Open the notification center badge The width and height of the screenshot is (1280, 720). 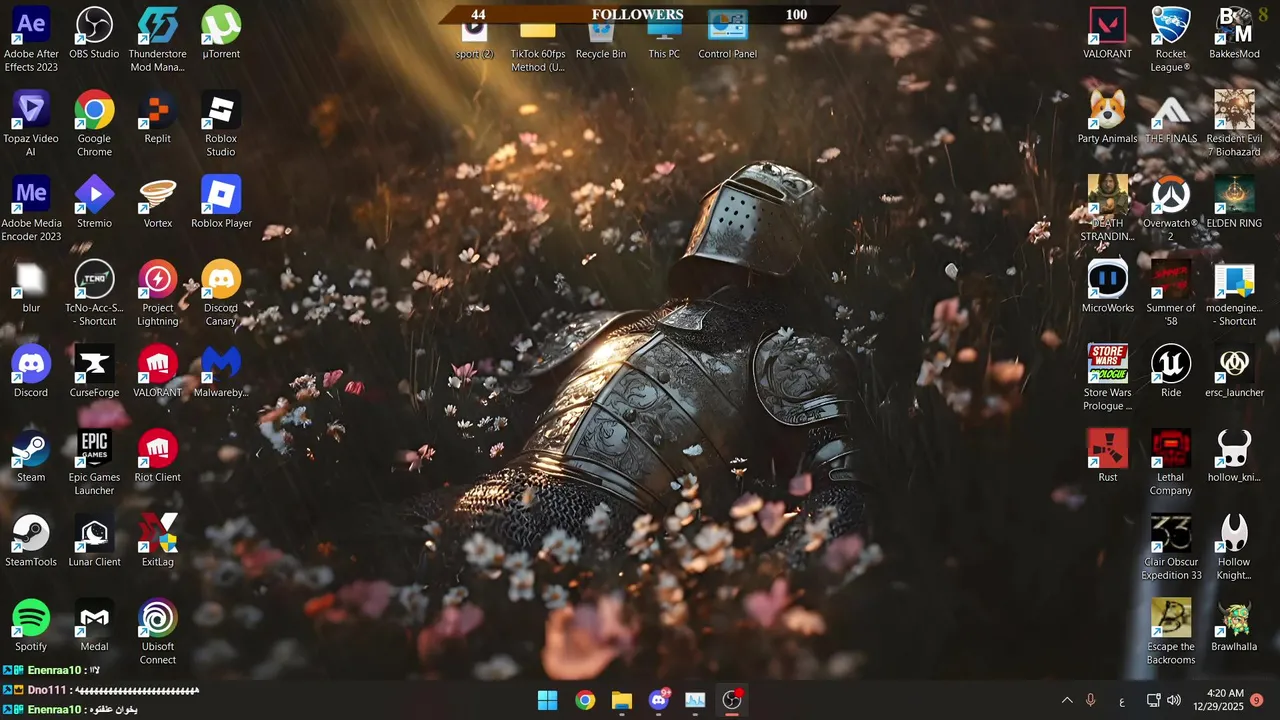(1257, 700)
